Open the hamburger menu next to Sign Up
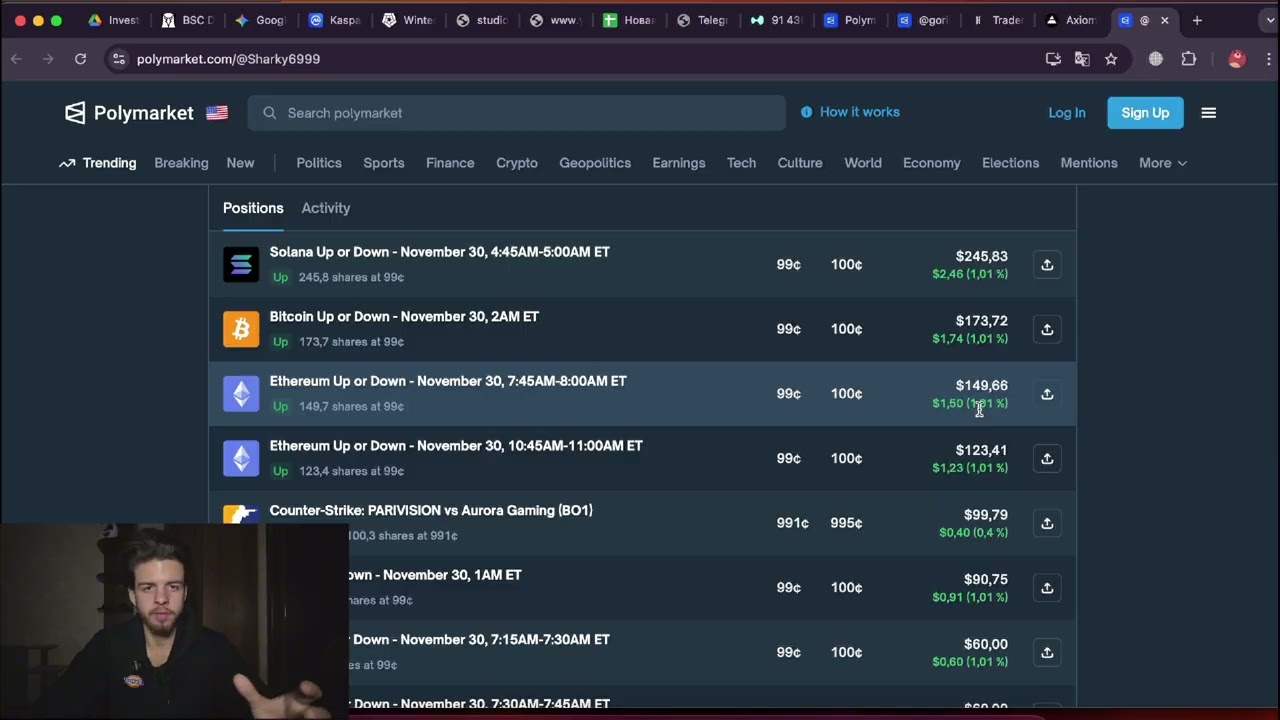 (1208, 113)
